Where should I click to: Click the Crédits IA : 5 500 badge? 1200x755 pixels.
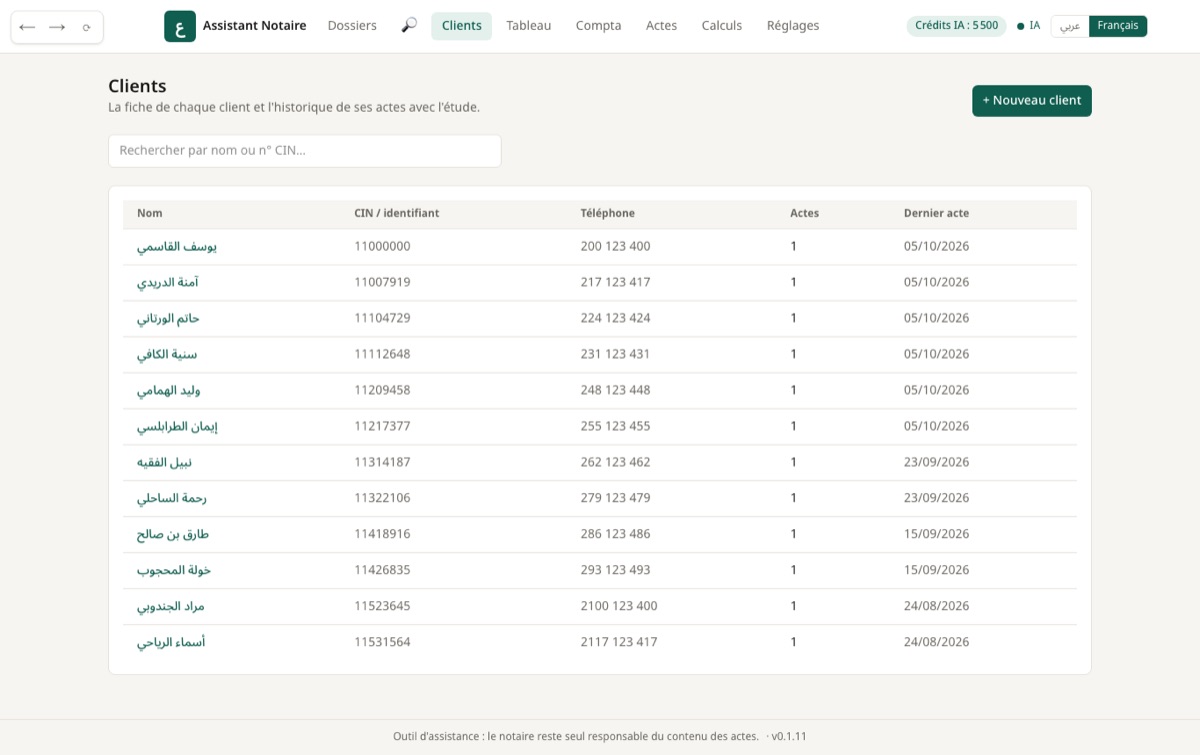957,26
